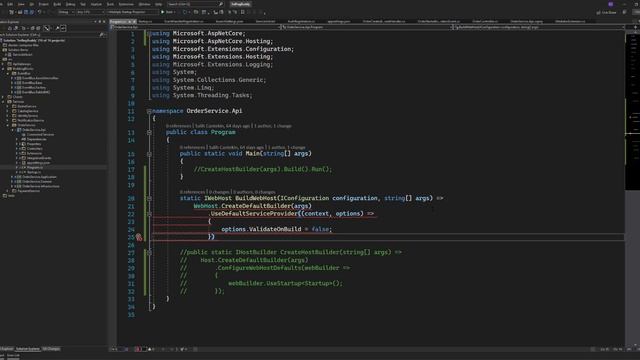This screenshot has width=640, height=360.
Task: Click the search field in Solution Explorer
Action: click(x=50, y=35)
